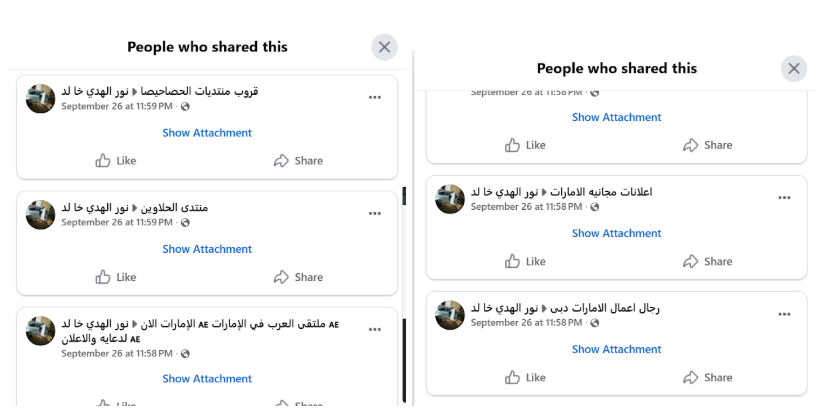
Task: Open options menu for رجال اعمال الامارات دبى post
Action: click(x=784, y=314)
